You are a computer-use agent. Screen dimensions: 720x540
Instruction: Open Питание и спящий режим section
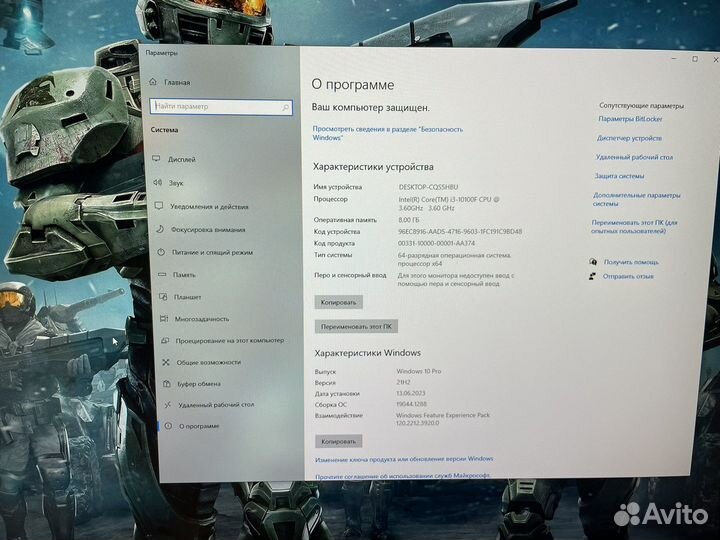point(212,252)
